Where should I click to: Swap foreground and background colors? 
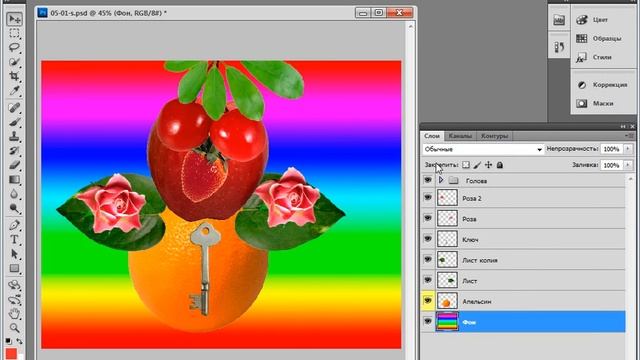coord(19,340)
